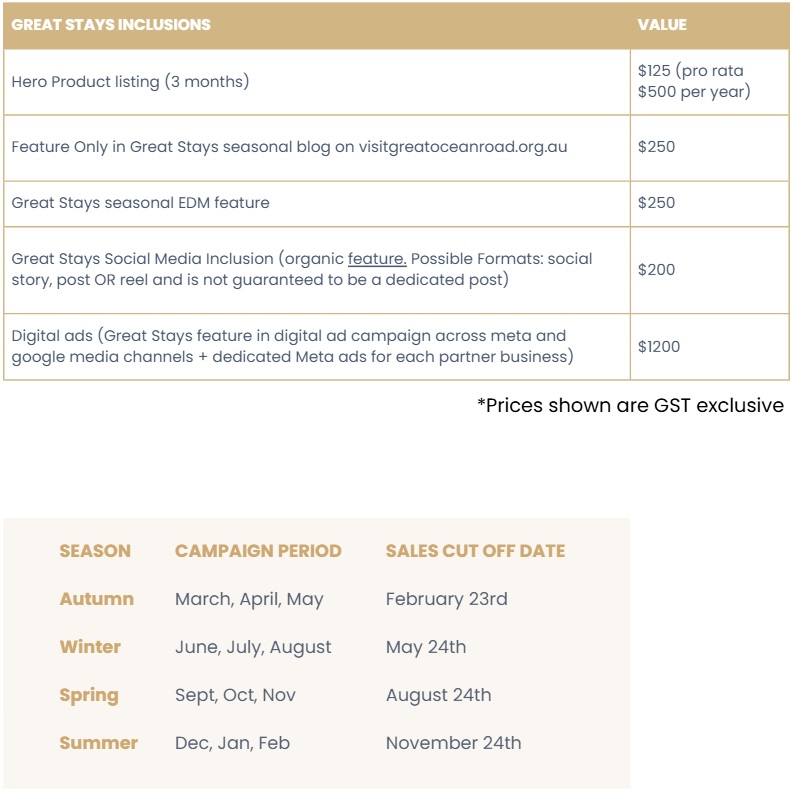The width and height of the screenshot is (792, 810).
Task: Click the "VALUE" column header
Action: [x=662, y=25]
